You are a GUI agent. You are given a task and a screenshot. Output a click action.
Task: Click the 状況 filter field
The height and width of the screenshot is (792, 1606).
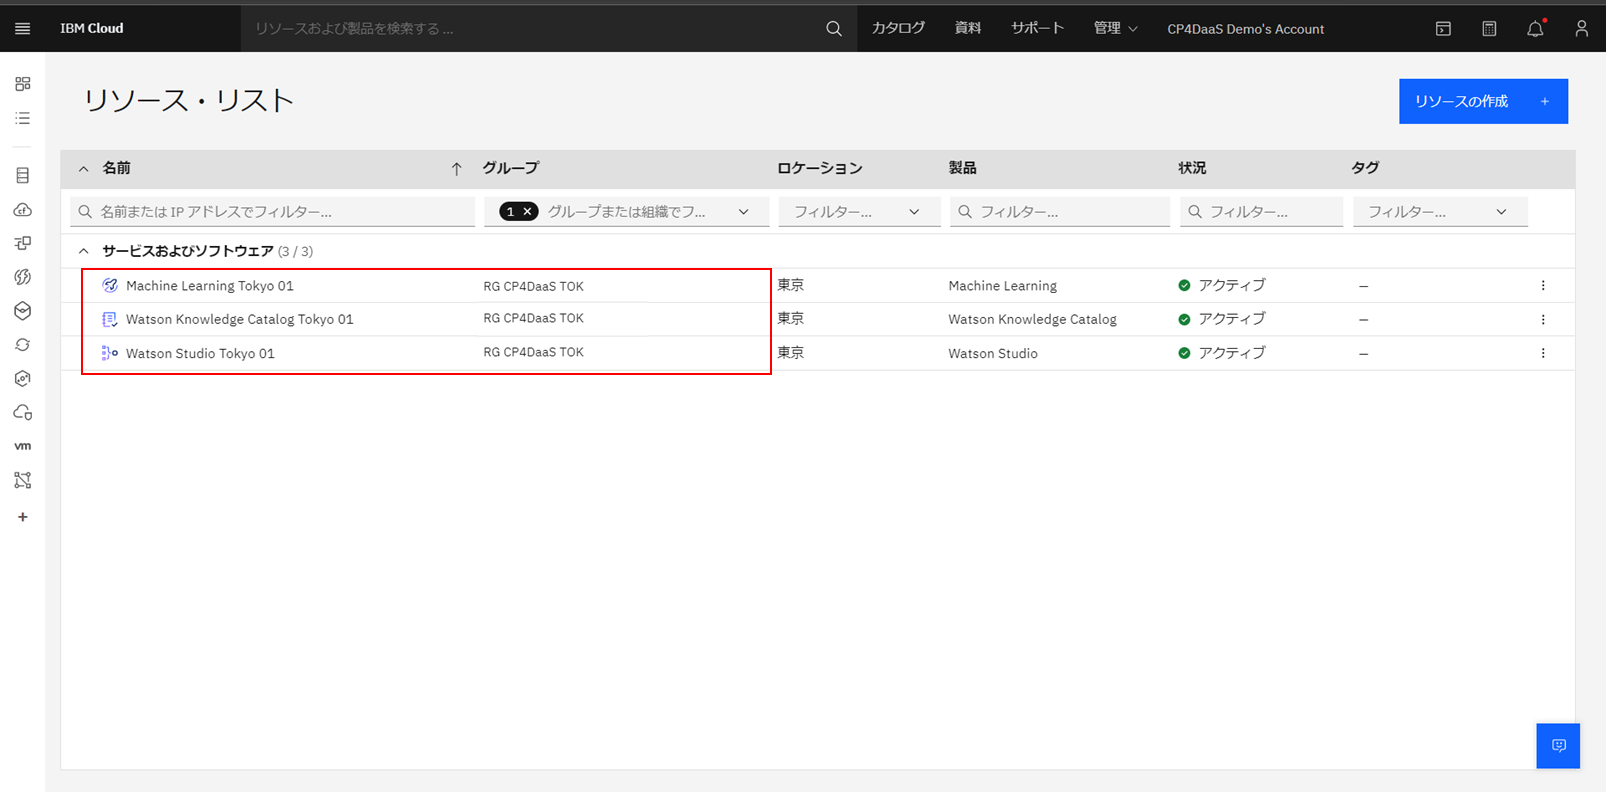(x=1261, y=212)
